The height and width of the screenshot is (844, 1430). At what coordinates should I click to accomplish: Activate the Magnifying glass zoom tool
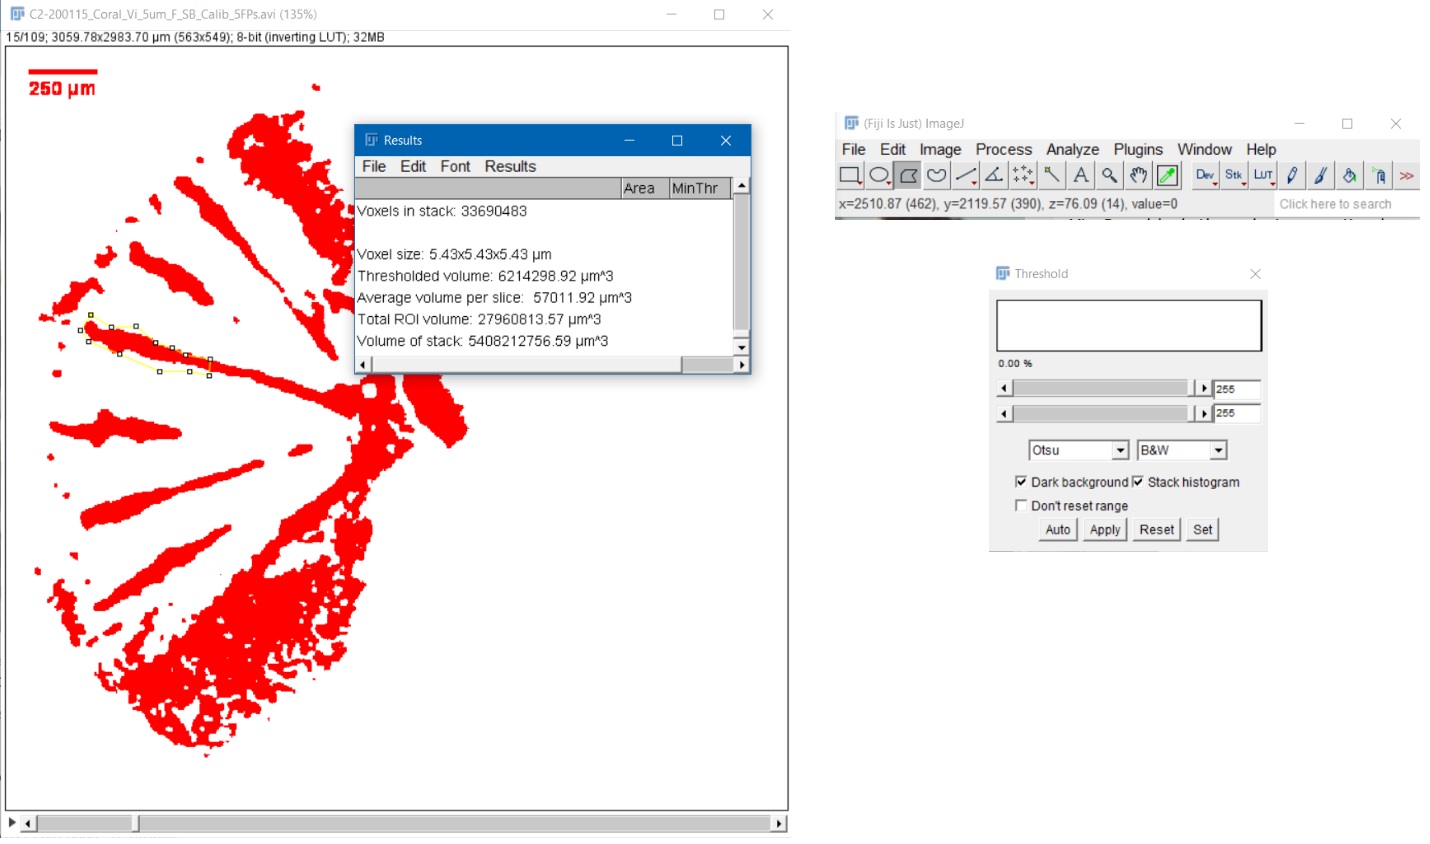point(1109,175)
